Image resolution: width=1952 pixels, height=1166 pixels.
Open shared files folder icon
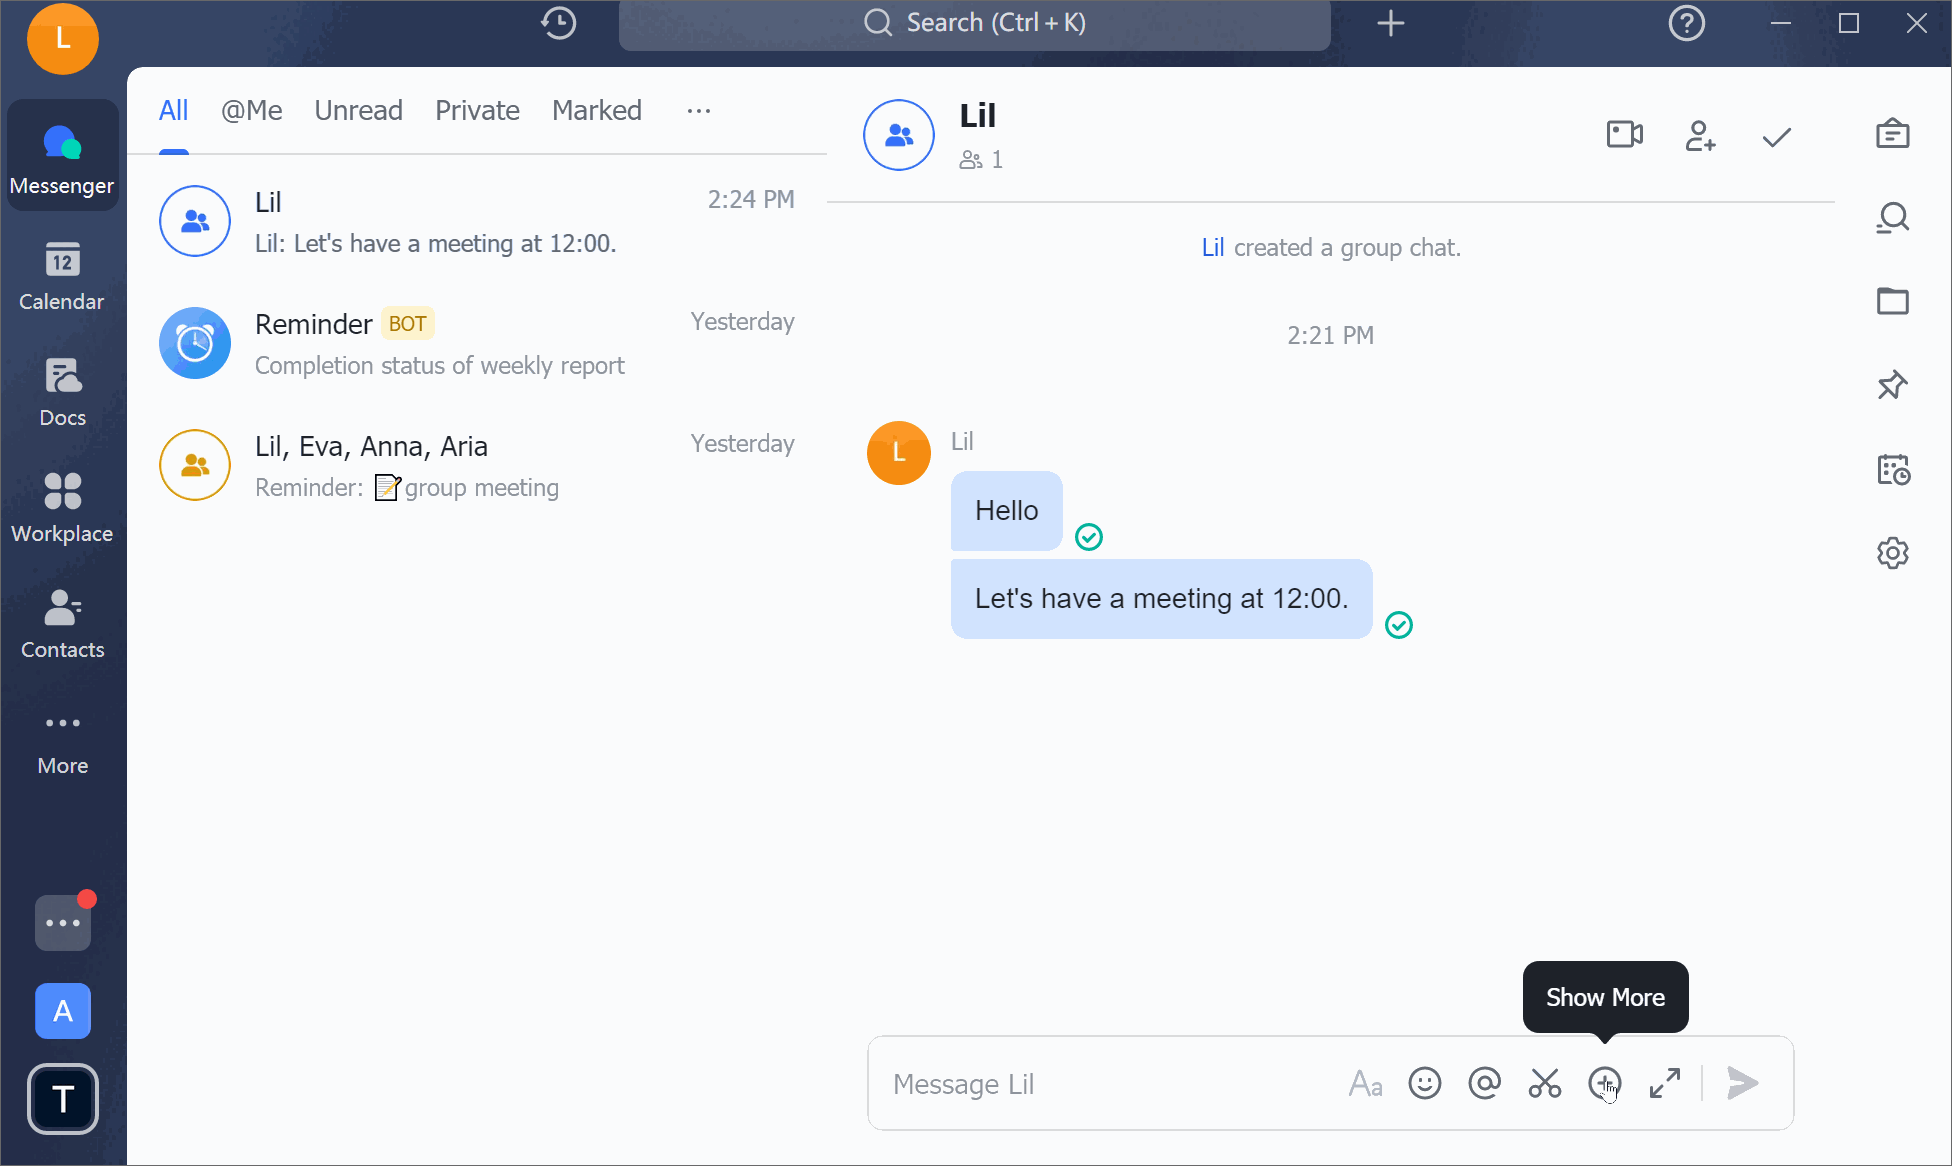tap(1893, 301)
